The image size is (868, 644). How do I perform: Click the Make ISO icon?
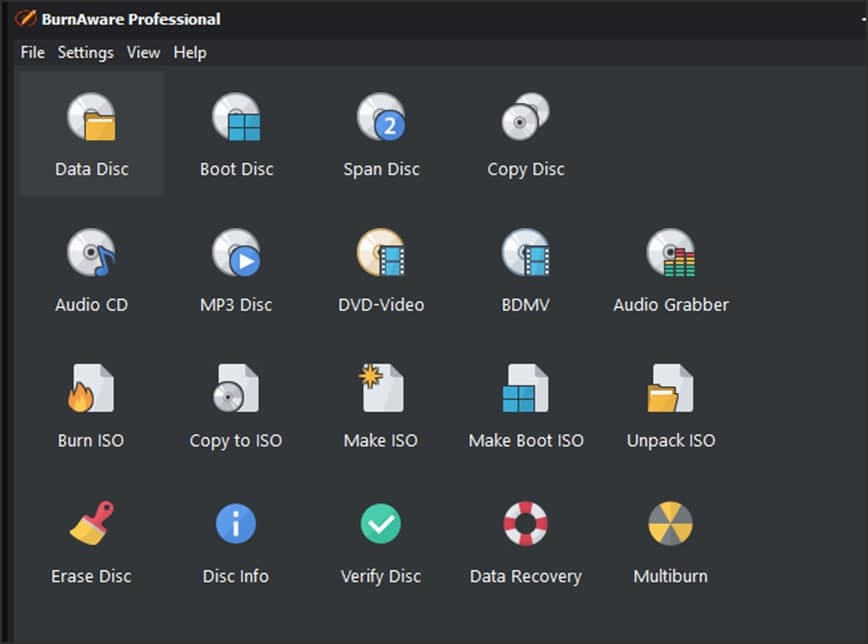click(x=381, y=390)
